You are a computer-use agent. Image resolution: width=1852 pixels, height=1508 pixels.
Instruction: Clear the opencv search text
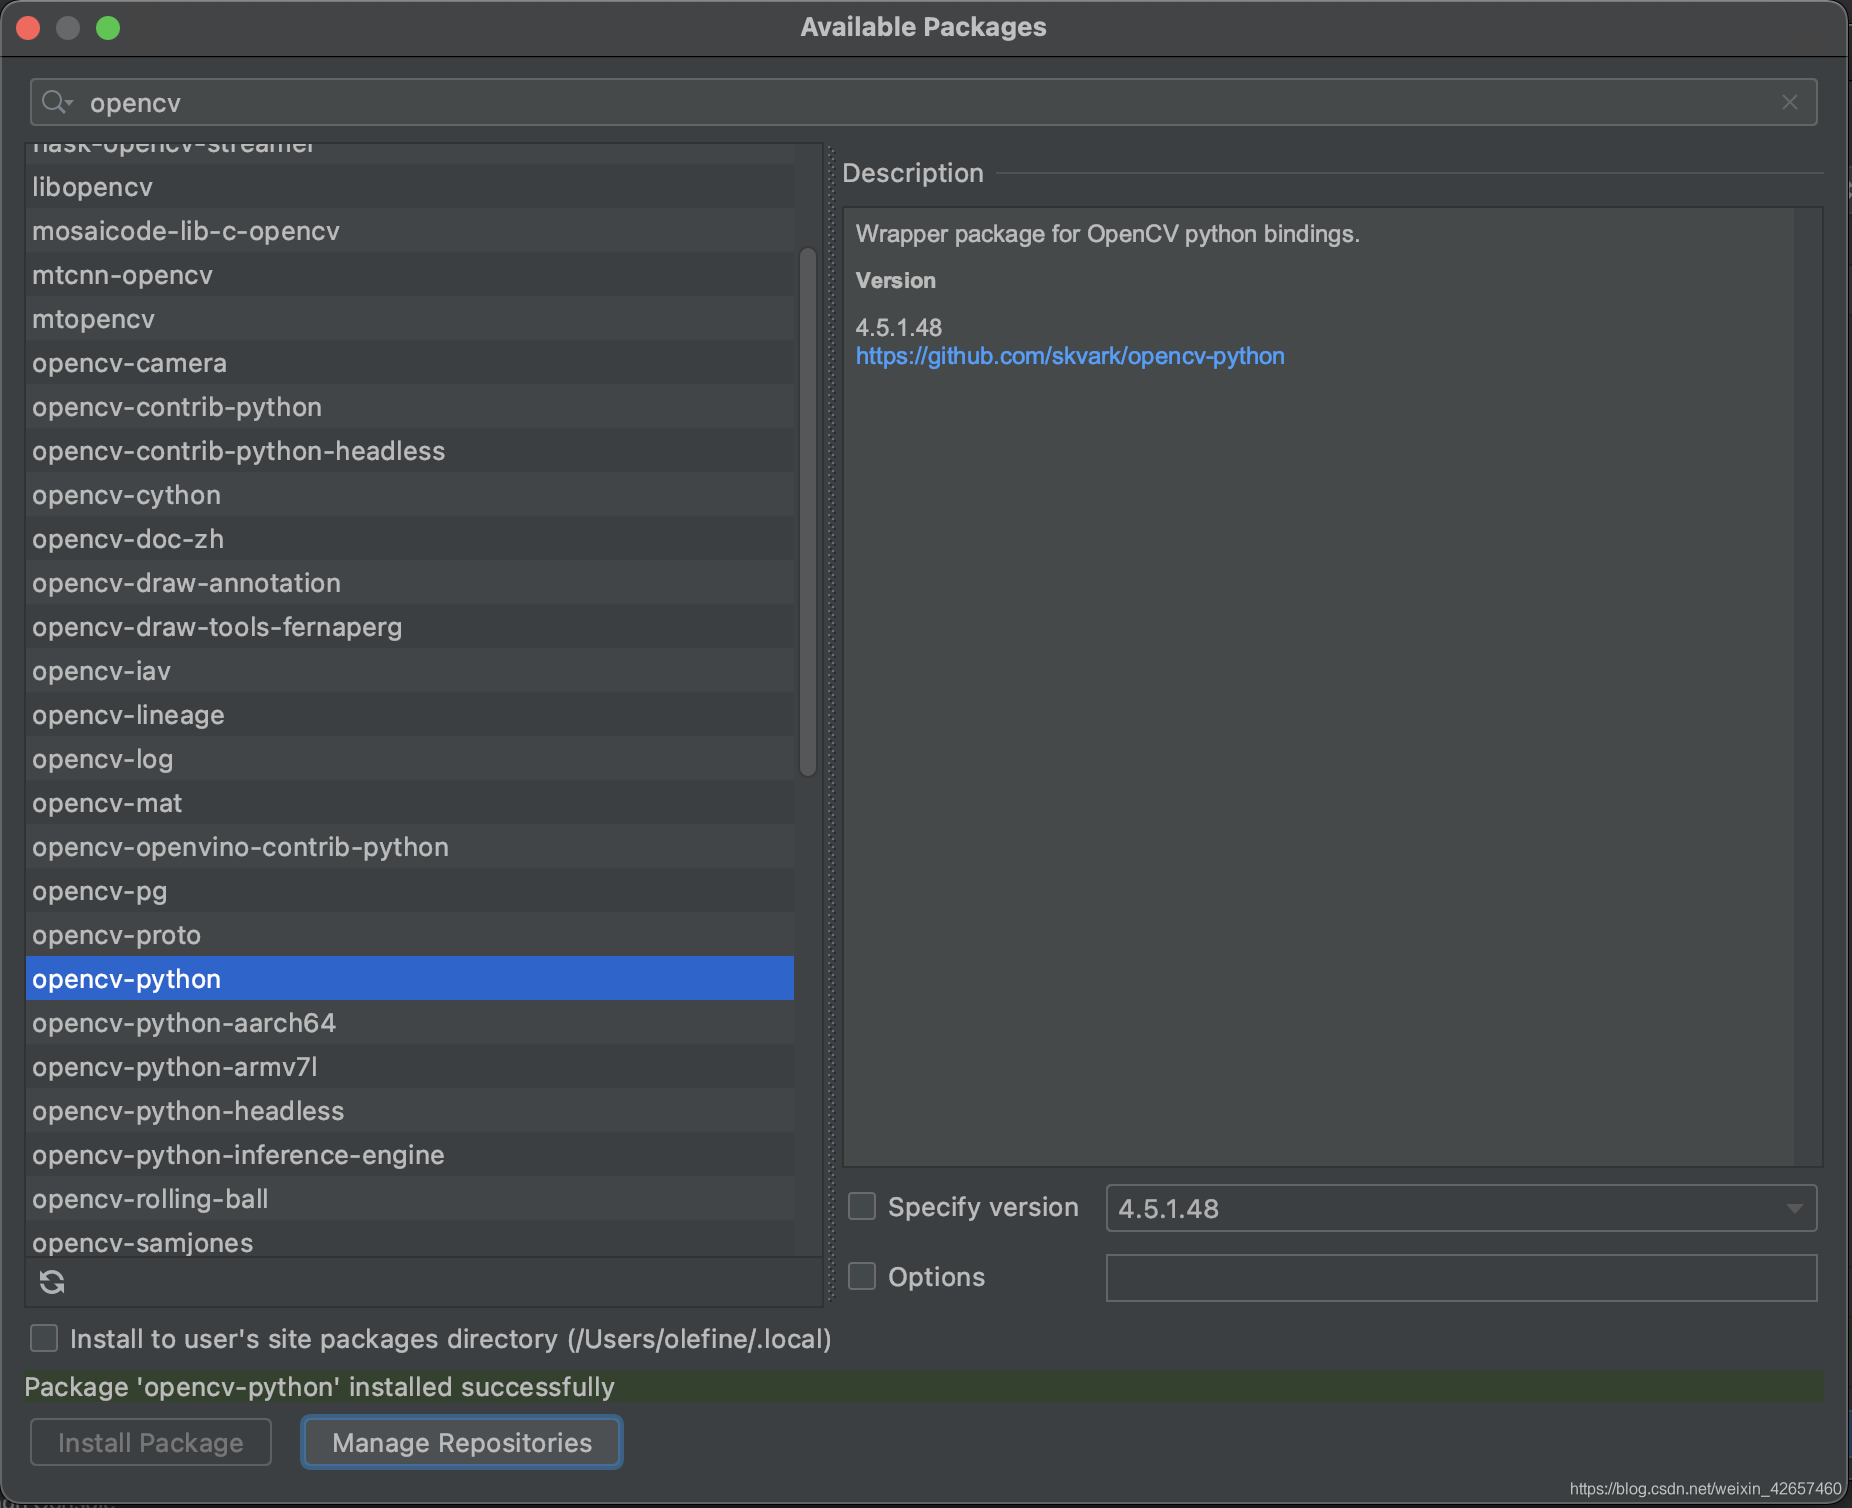[x=1790, y=102]
